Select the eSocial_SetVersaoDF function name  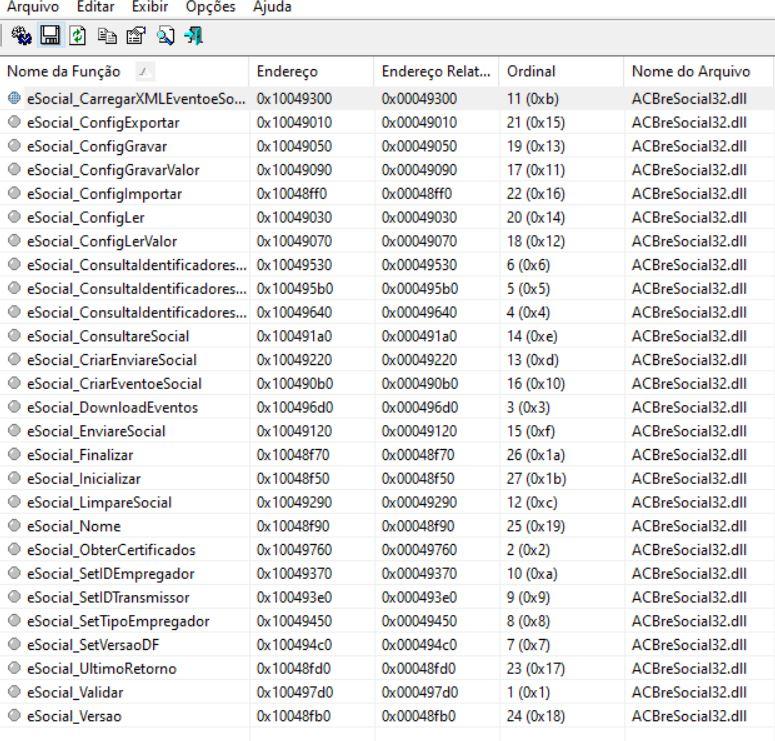coord(93,645)
